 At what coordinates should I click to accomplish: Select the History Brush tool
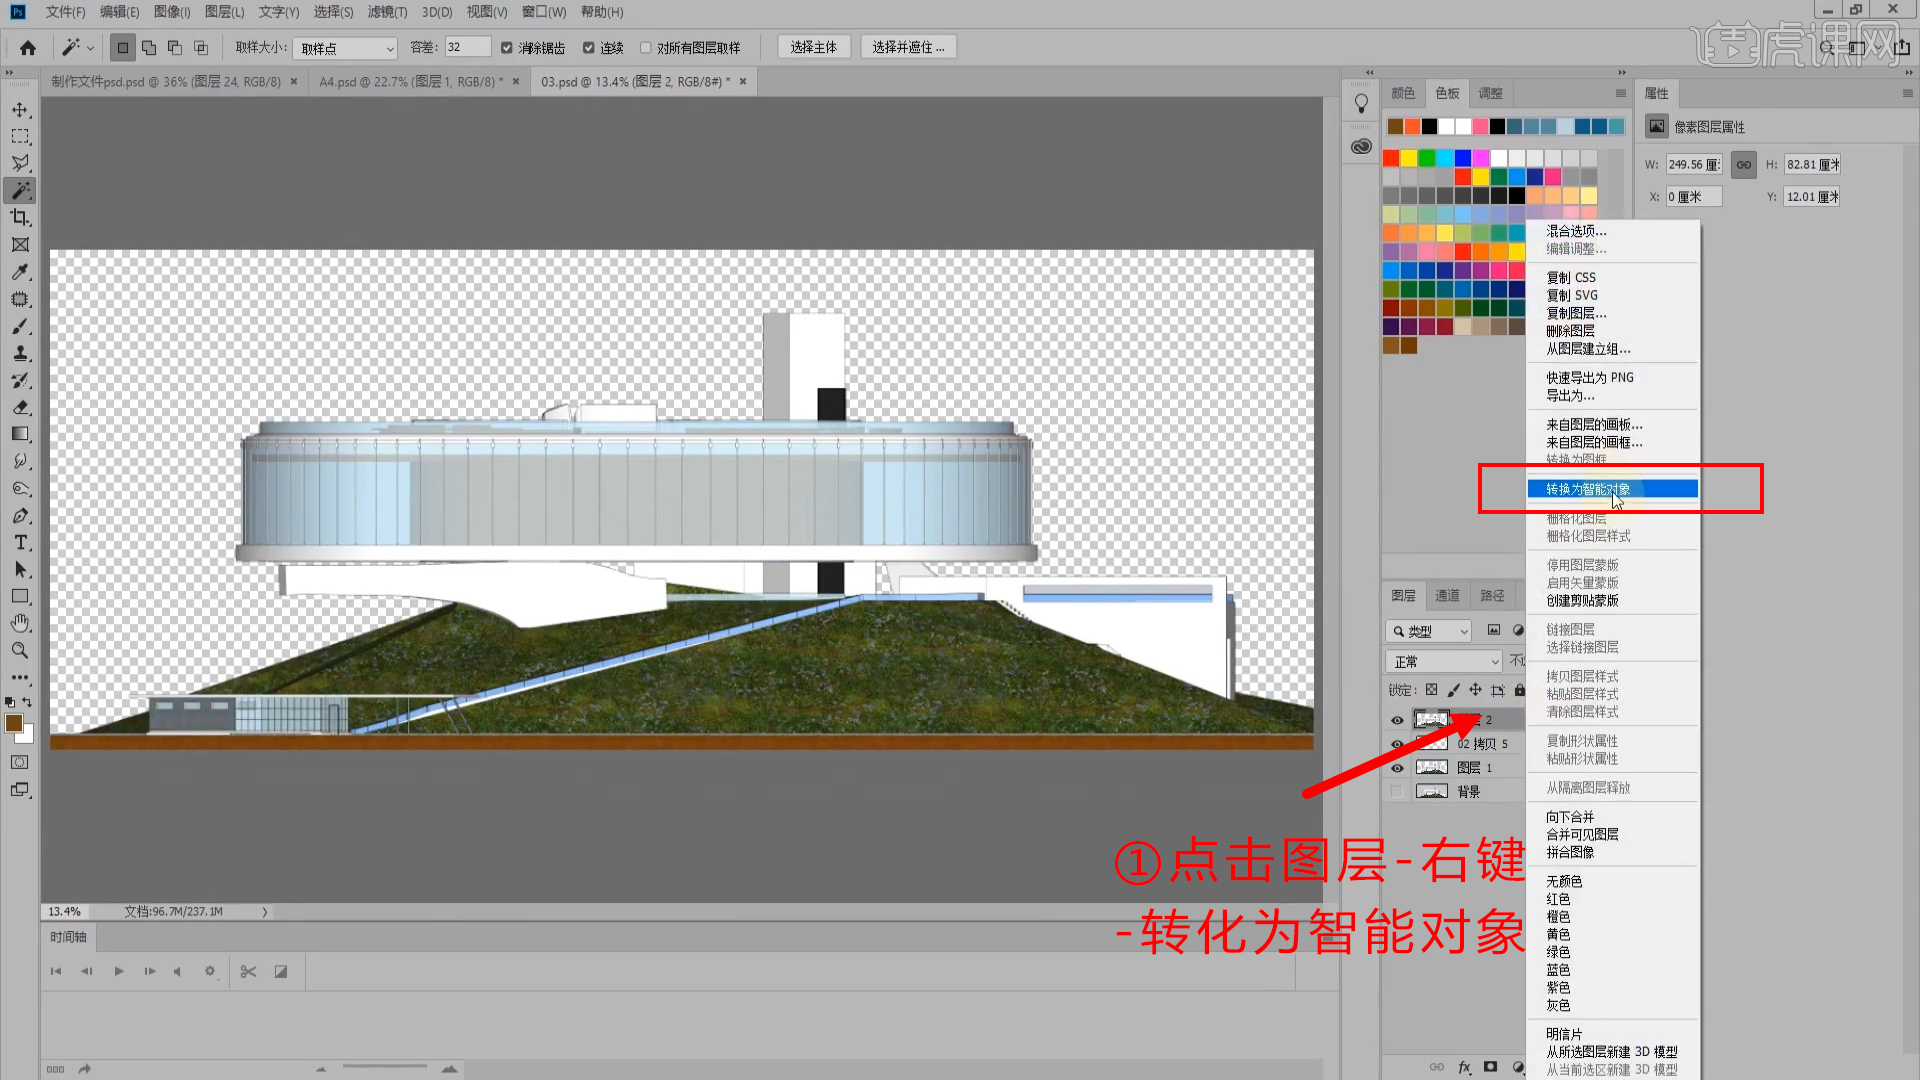coord(20,380)
